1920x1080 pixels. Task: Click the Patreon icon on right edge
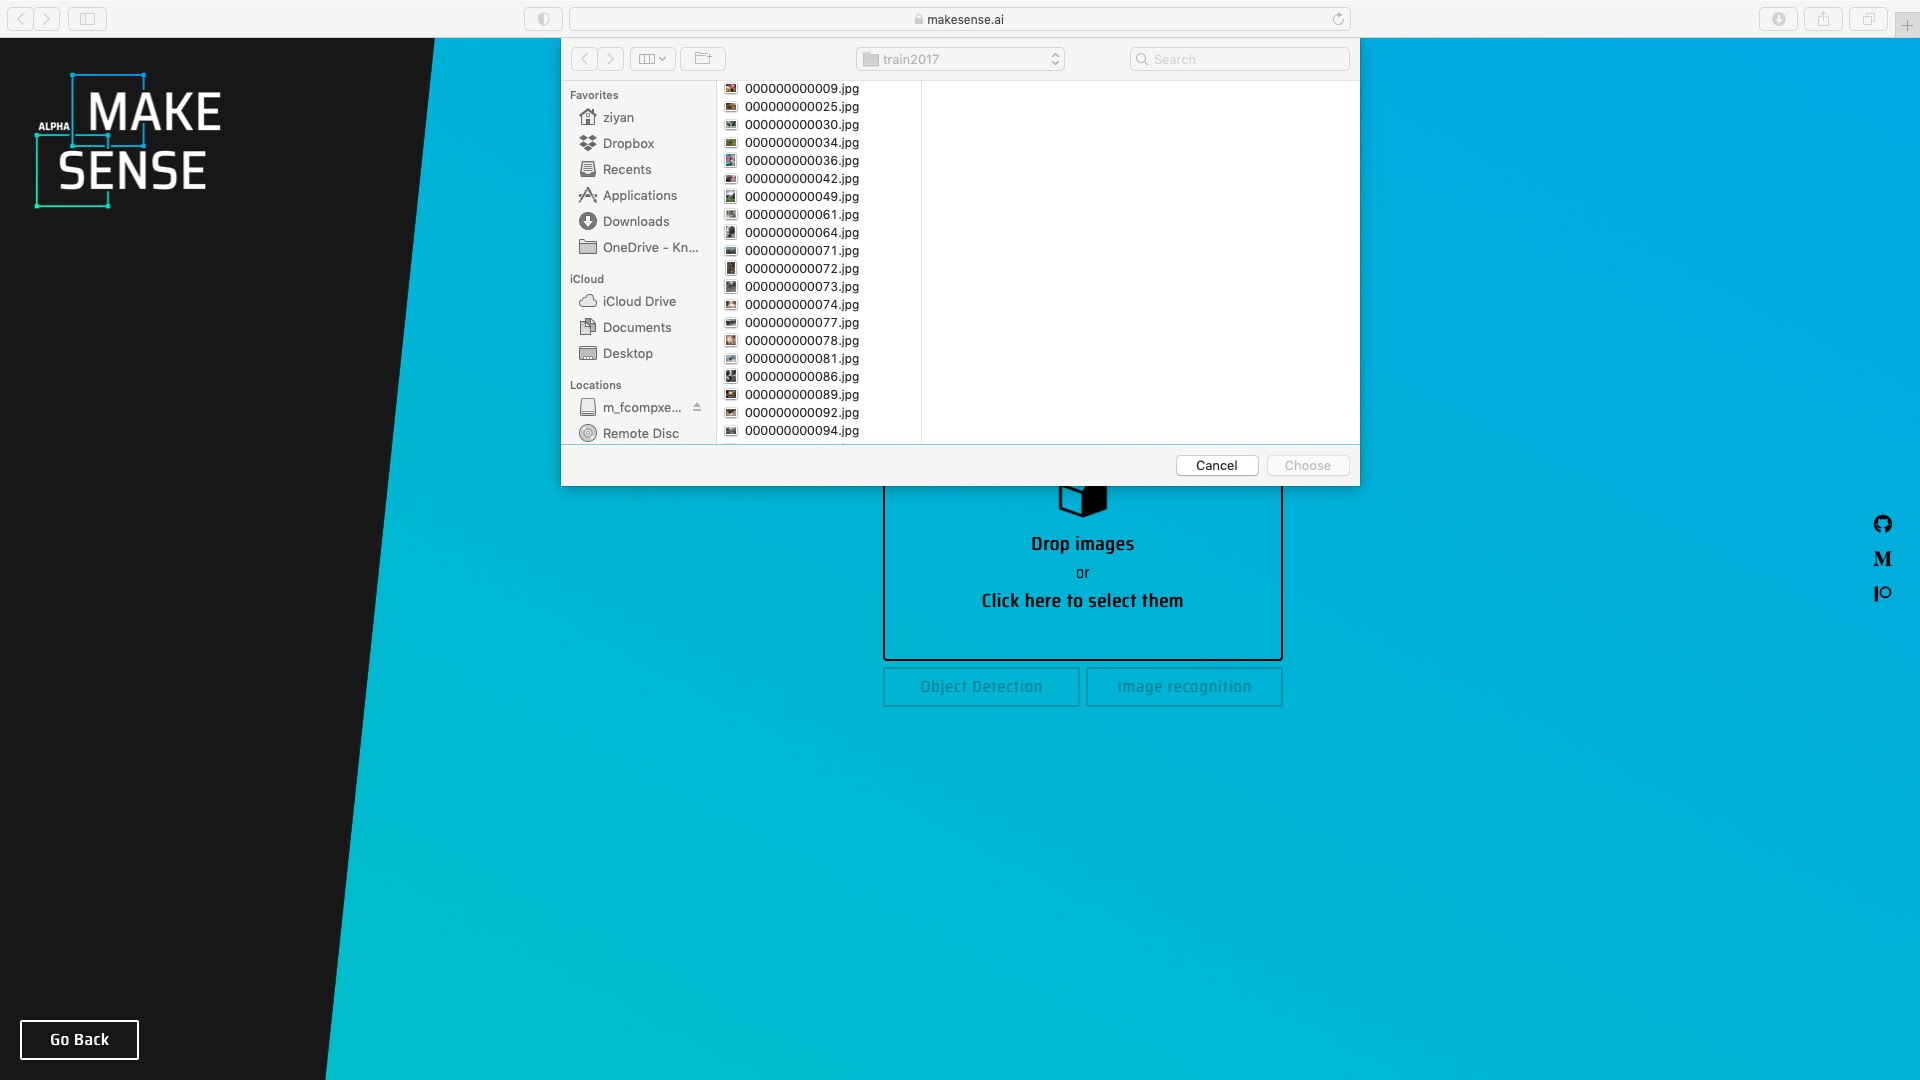(x=1882, y=593)
